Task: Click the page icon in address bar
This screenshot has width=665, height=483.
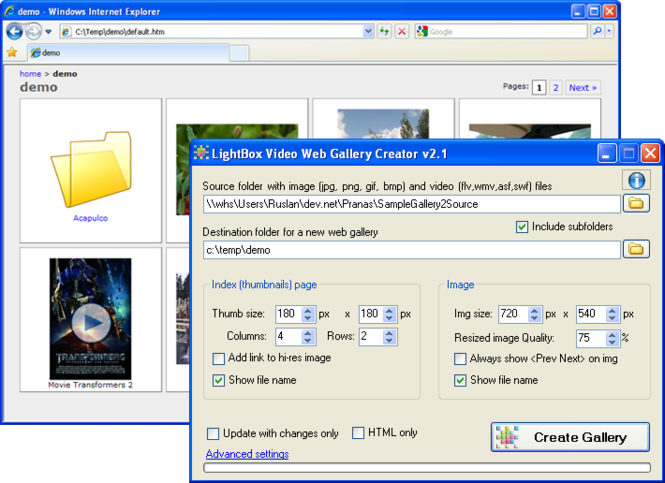Action: click(67, 31)
